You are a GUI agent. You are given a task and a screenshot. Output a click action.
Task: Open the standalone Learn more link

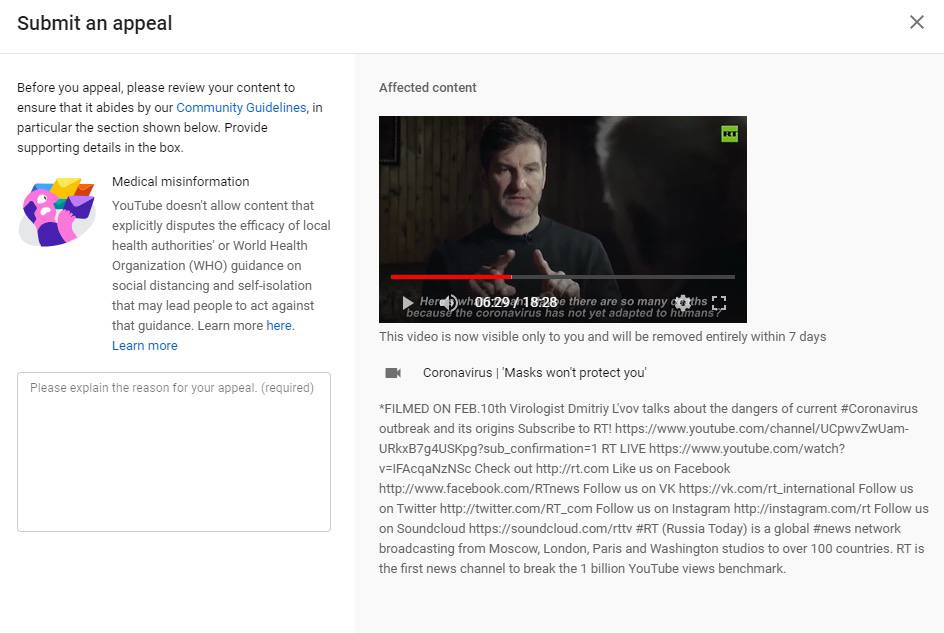coord(144,346)
